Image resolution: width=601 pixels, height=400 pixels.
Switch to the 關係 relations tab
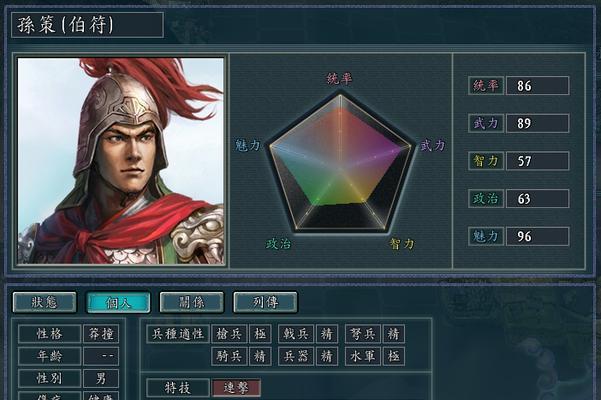(x=192, y=303)
